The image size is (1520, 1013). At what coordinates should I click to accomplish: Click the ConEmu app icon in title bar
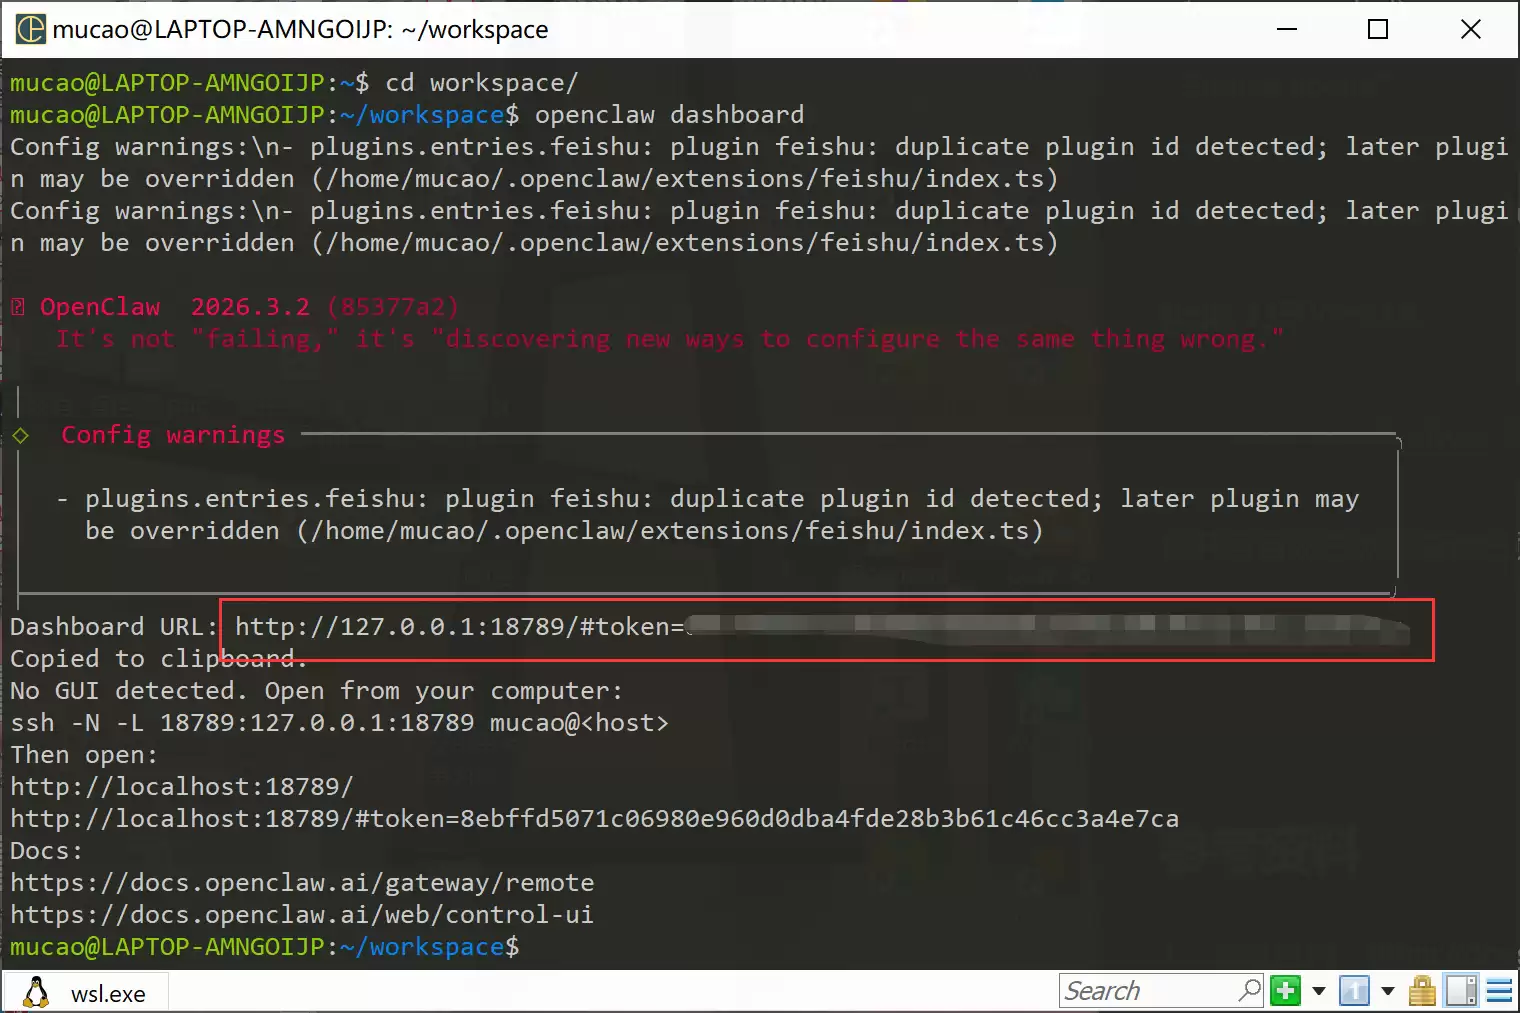tap(30, 29)
